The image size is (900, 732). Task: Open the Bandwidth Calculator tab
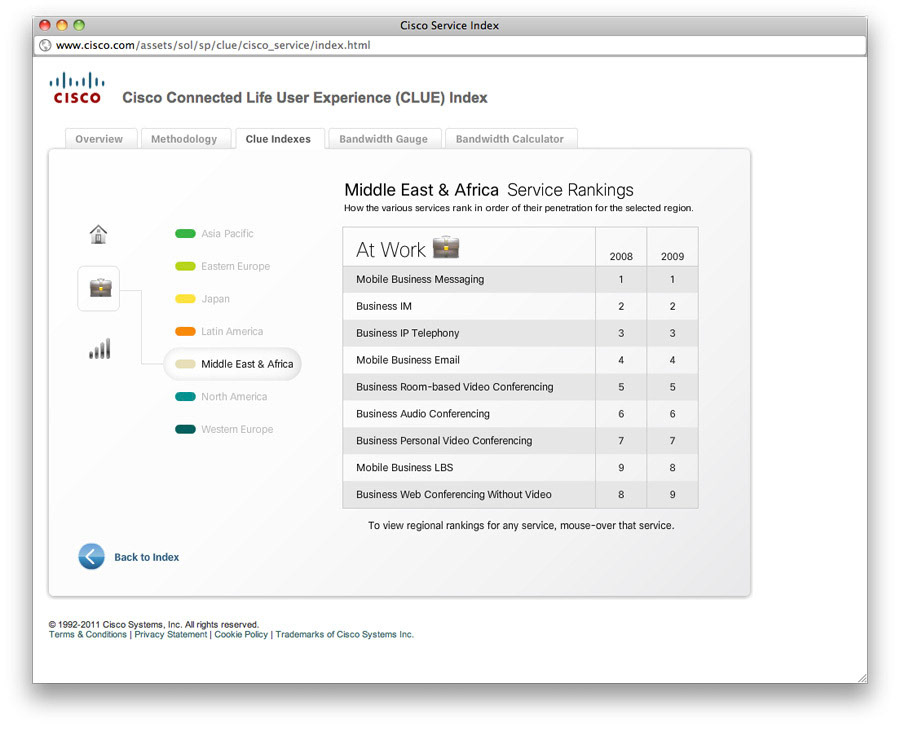click(510, 139)
